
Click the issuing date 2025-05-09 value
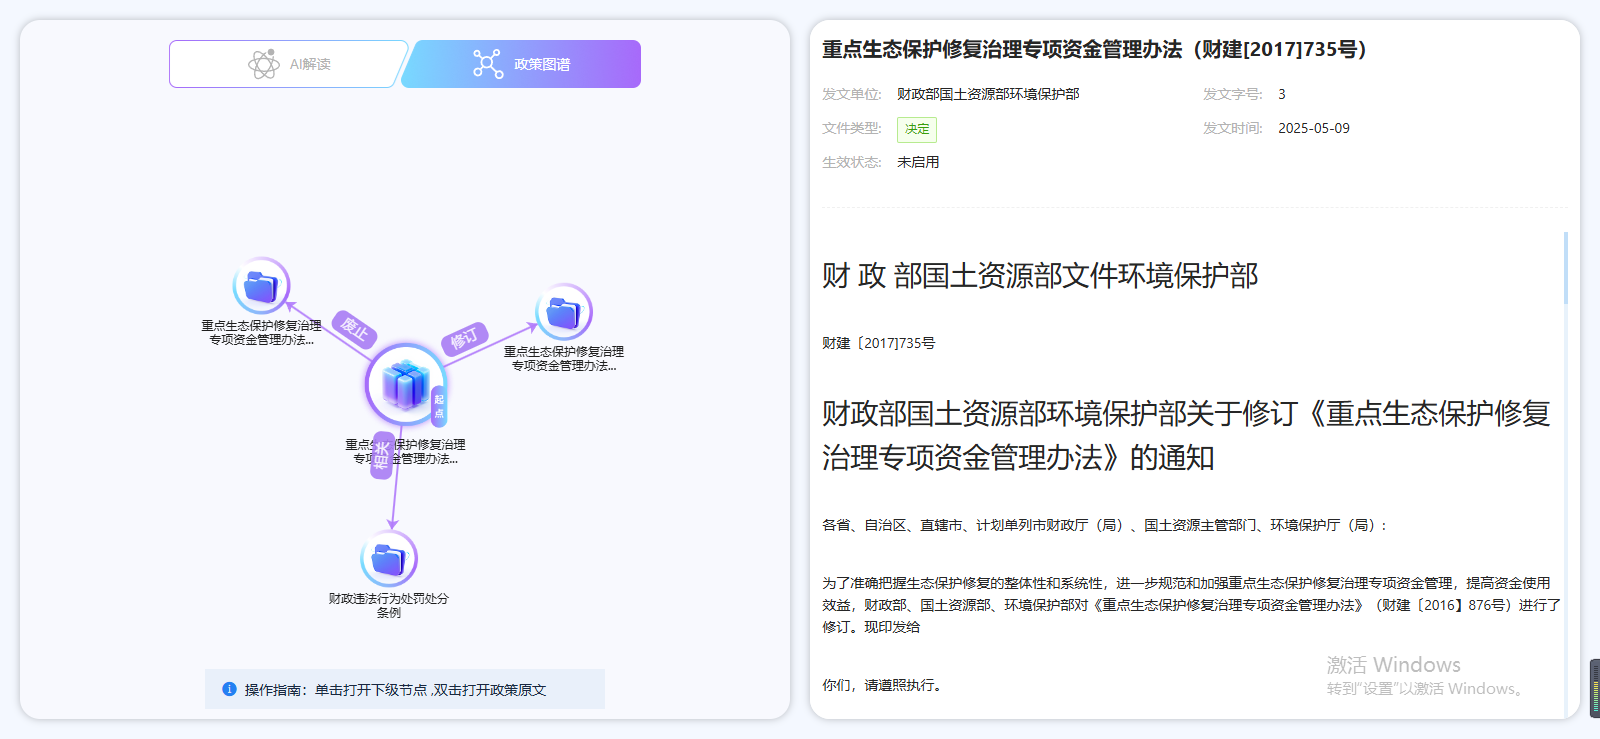point(1313,128)
